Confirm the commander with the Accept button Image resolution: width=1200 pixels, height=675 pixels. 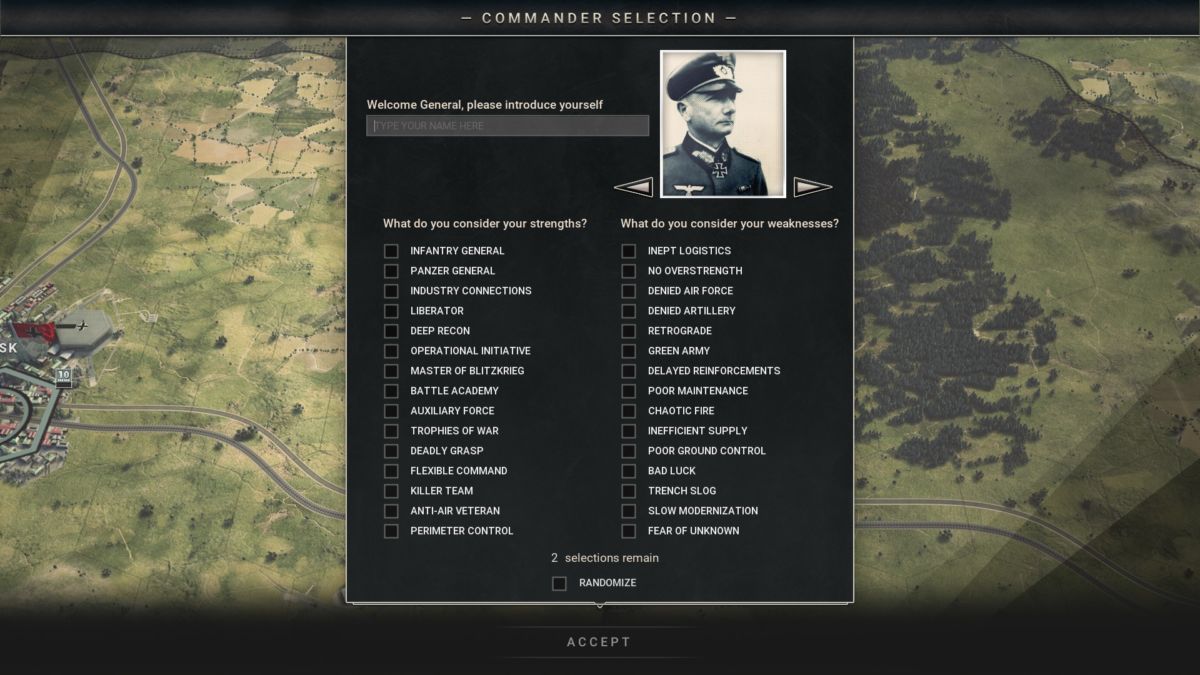599,642
